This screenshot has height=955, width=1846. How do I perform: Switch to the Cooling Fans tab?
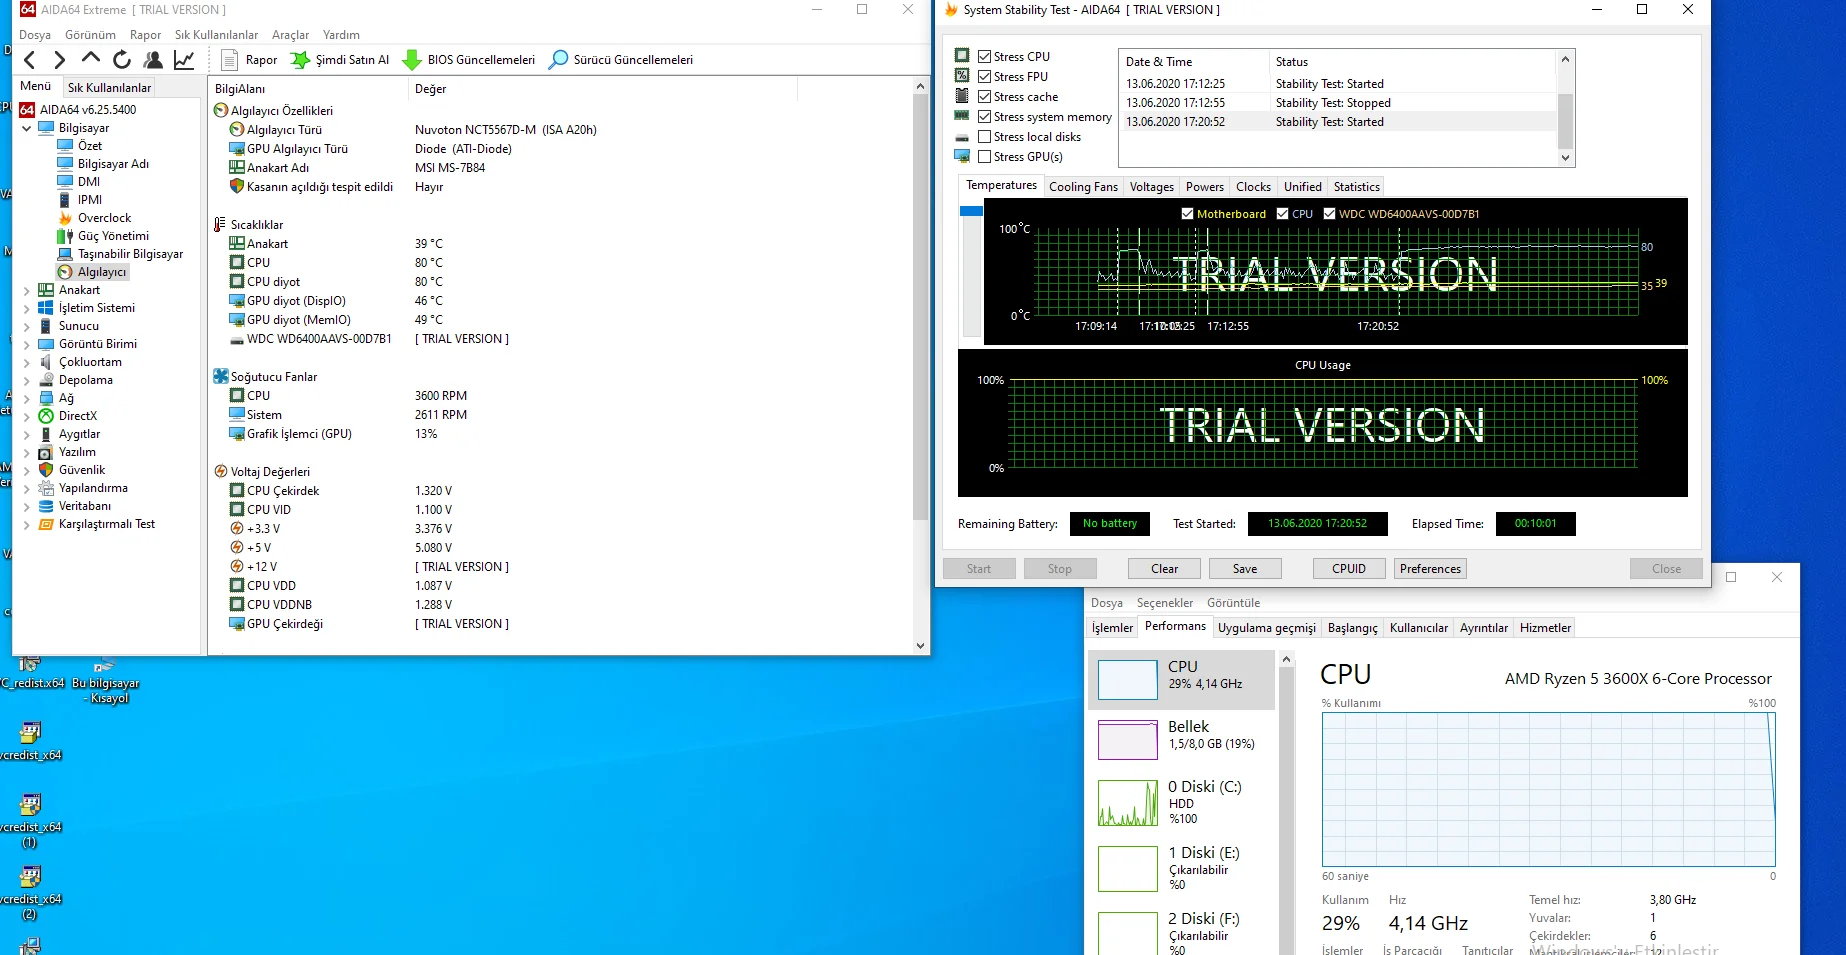pos(1083,187)
